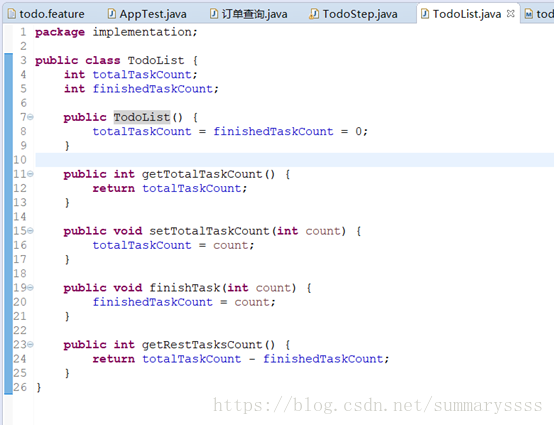Click the '0' literal on line 8

(359, 131)
